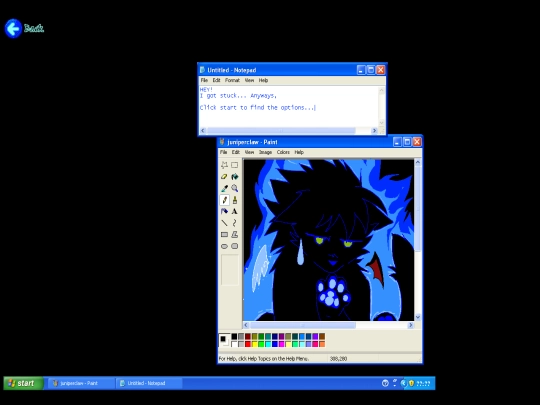Pick the orange color swatch
This screenshot has width=540, height=405.
tap(322, 344)
